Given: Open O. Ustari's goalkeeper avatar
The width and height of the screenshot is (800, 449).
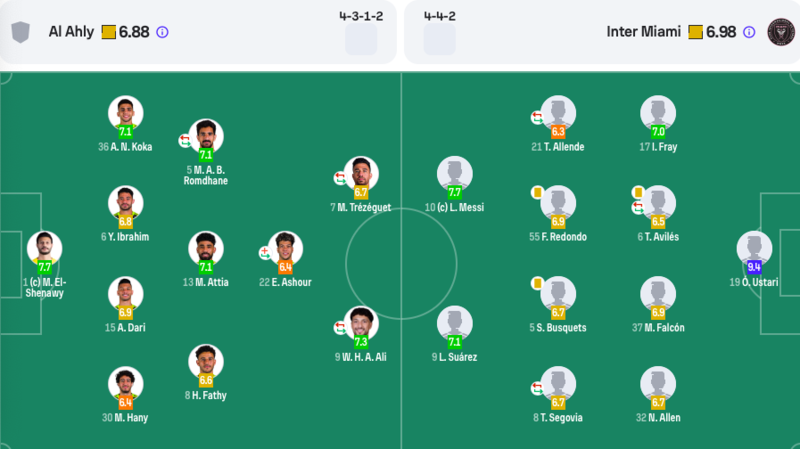Looking at the screenshot, I should click(754, 248).
